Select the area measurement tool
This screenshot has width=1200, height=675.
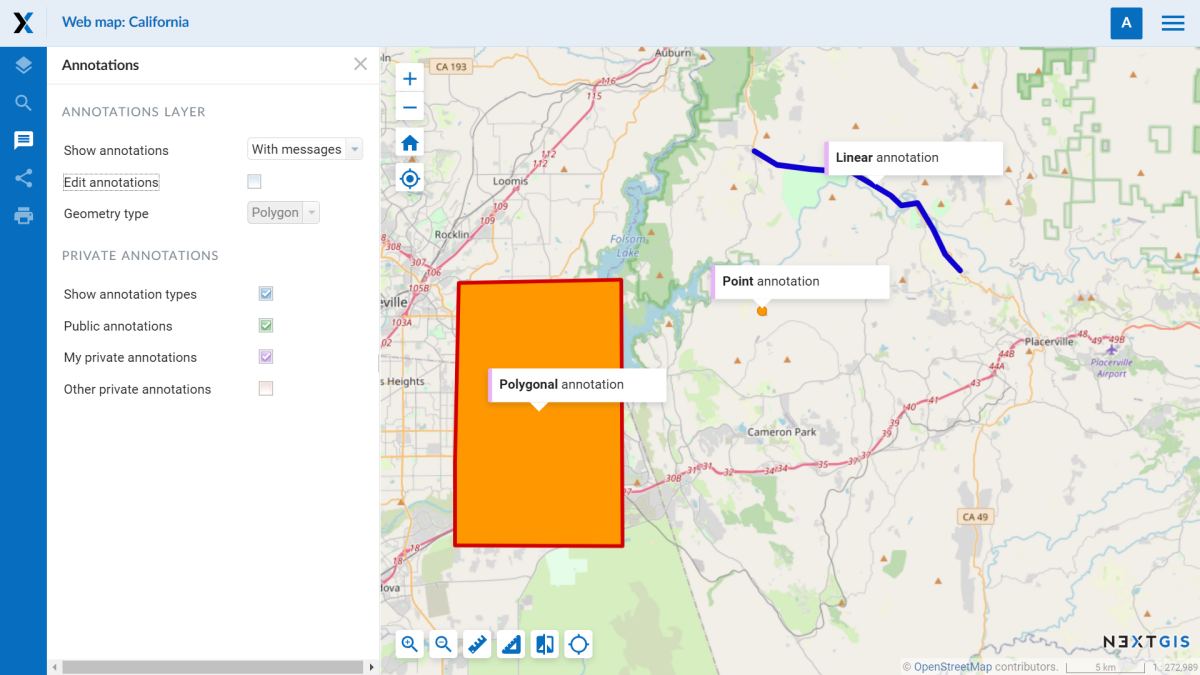(x=510, y=644)
